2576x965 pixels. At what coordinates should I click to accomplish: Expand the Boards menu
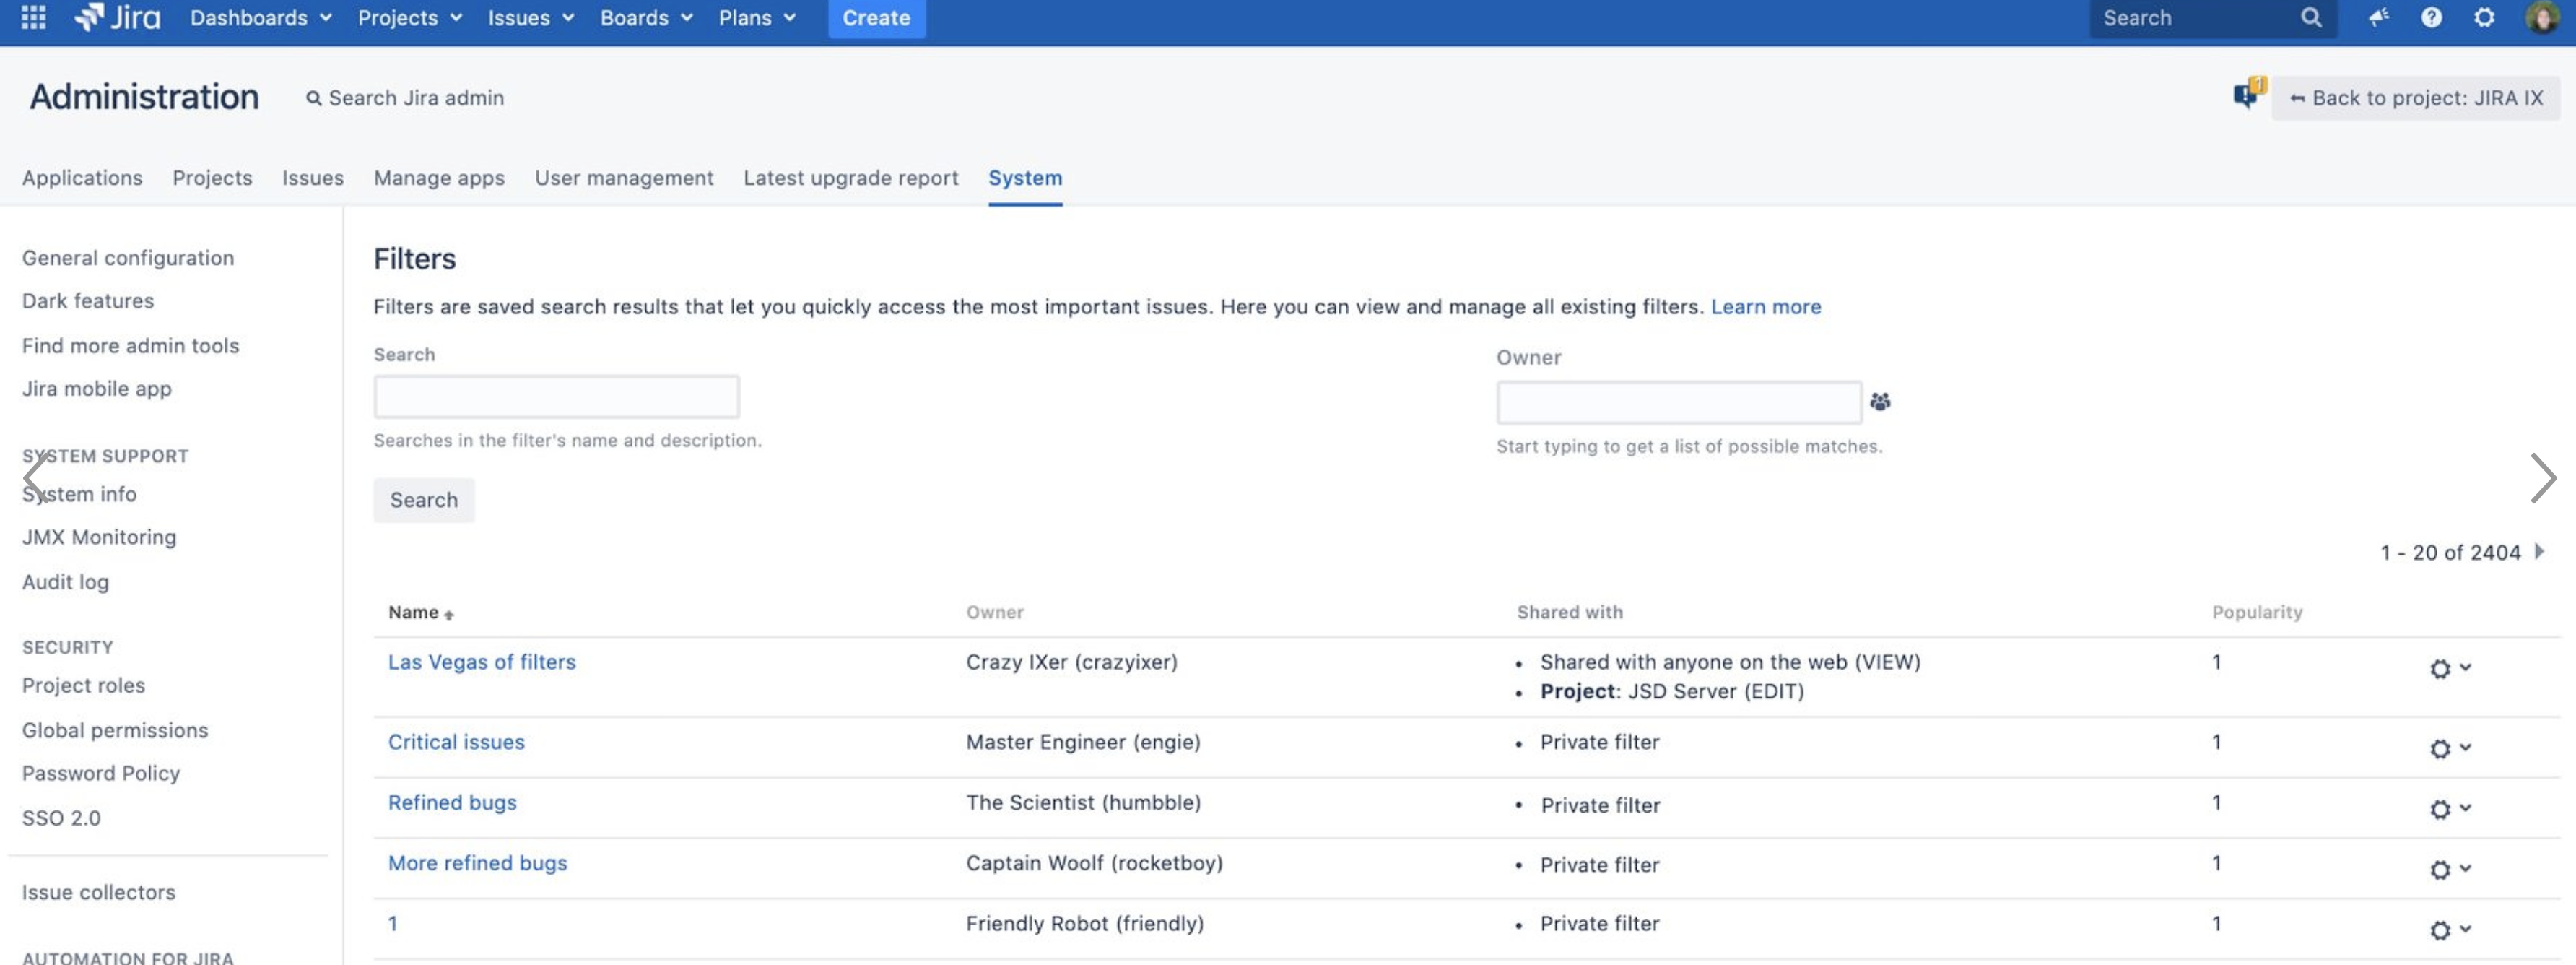coord(645,17)
